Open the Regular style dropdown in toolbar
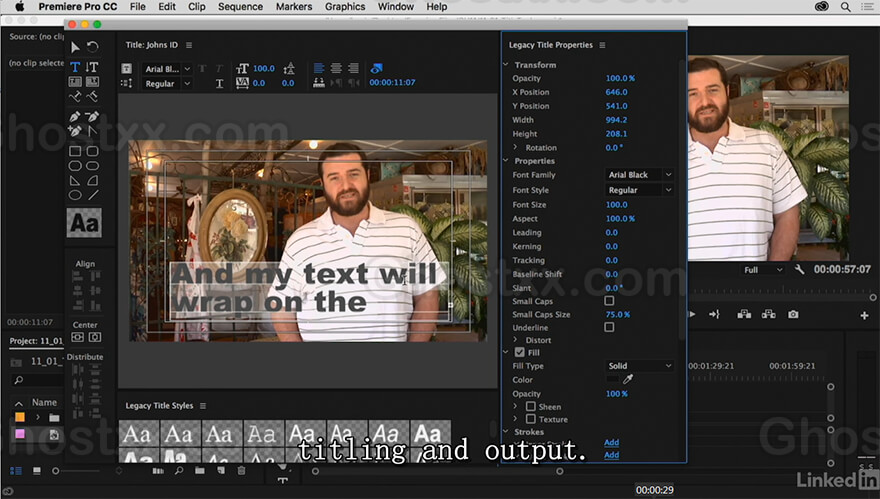 pos(167,84)
